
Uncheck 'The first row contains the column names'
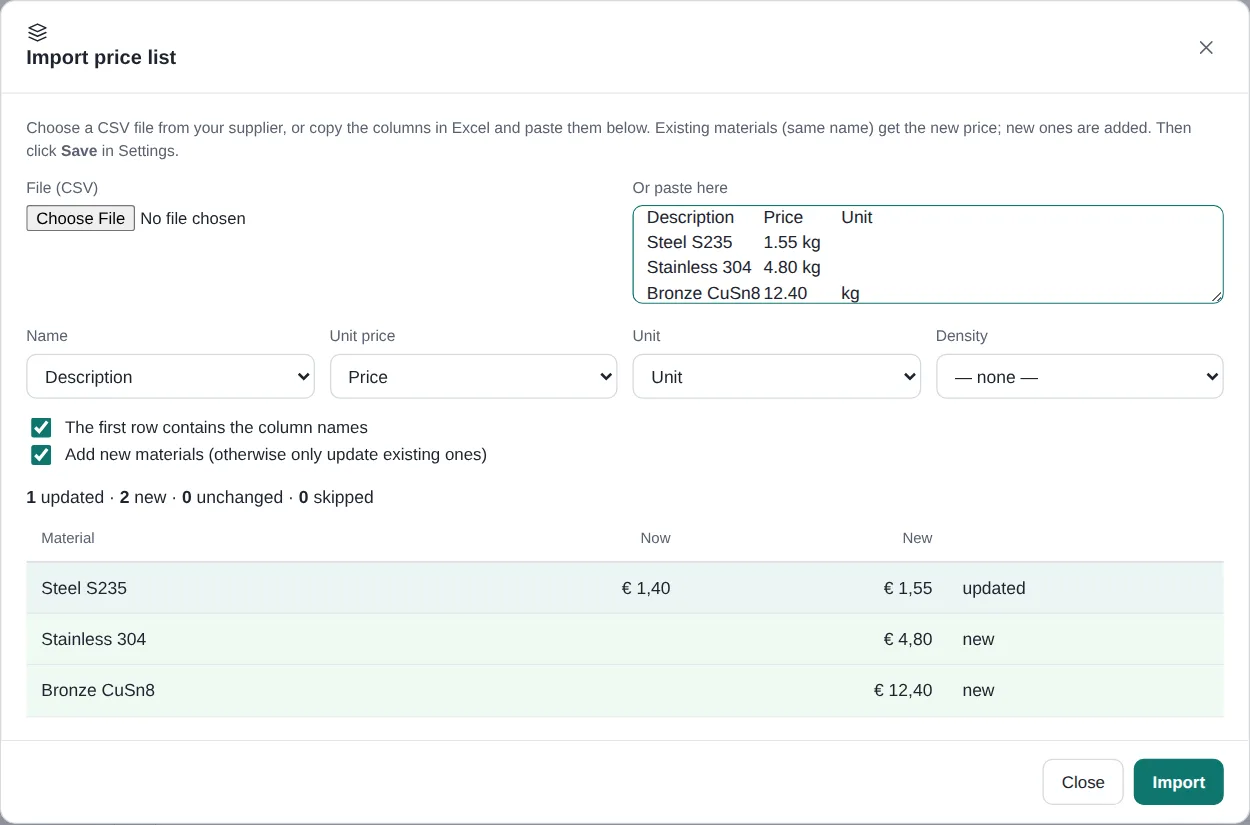tap(41, 428)
